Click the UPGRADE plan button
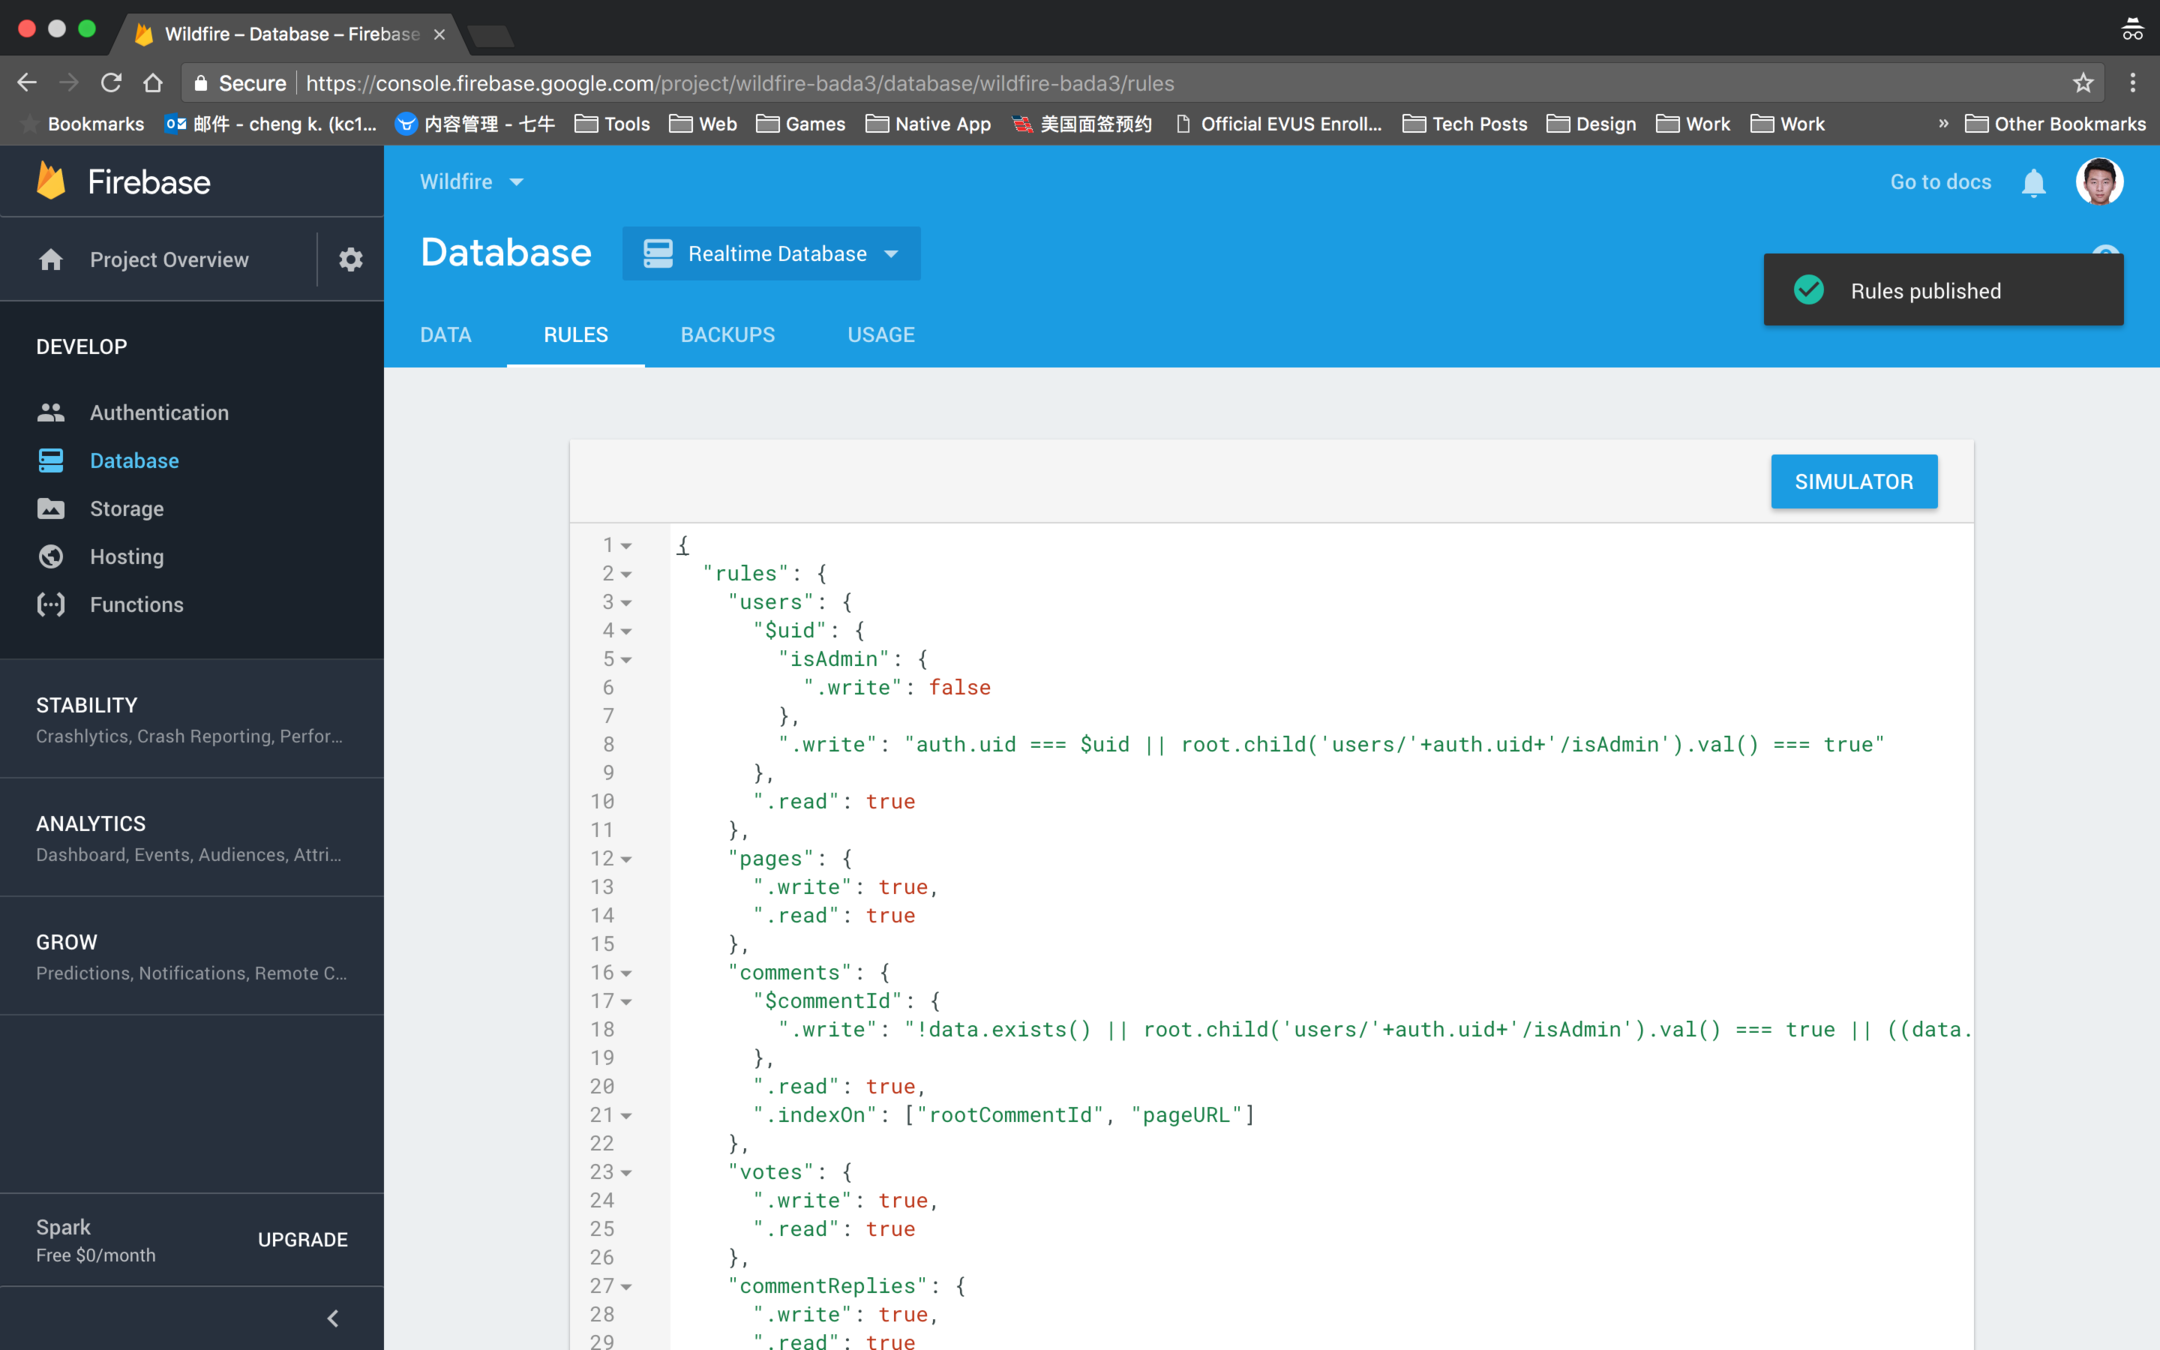 [302, 1239]
